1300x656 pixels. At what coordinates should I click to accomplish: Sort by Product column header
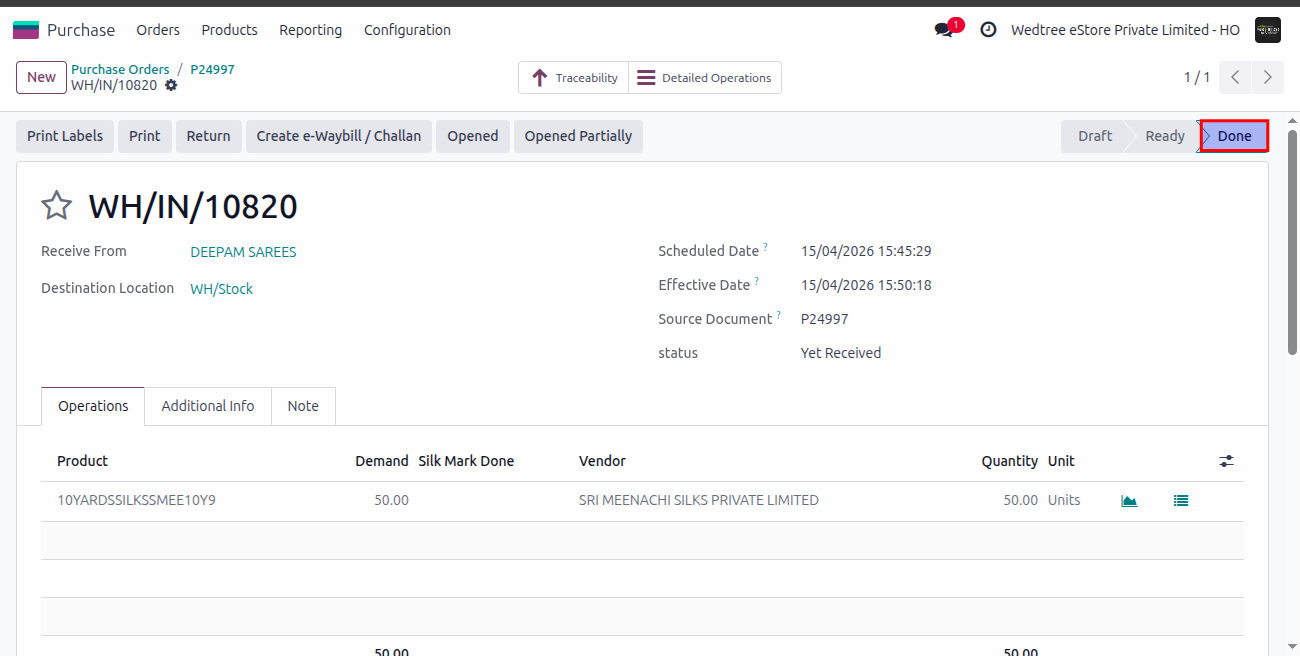click(x=82, y=461)
